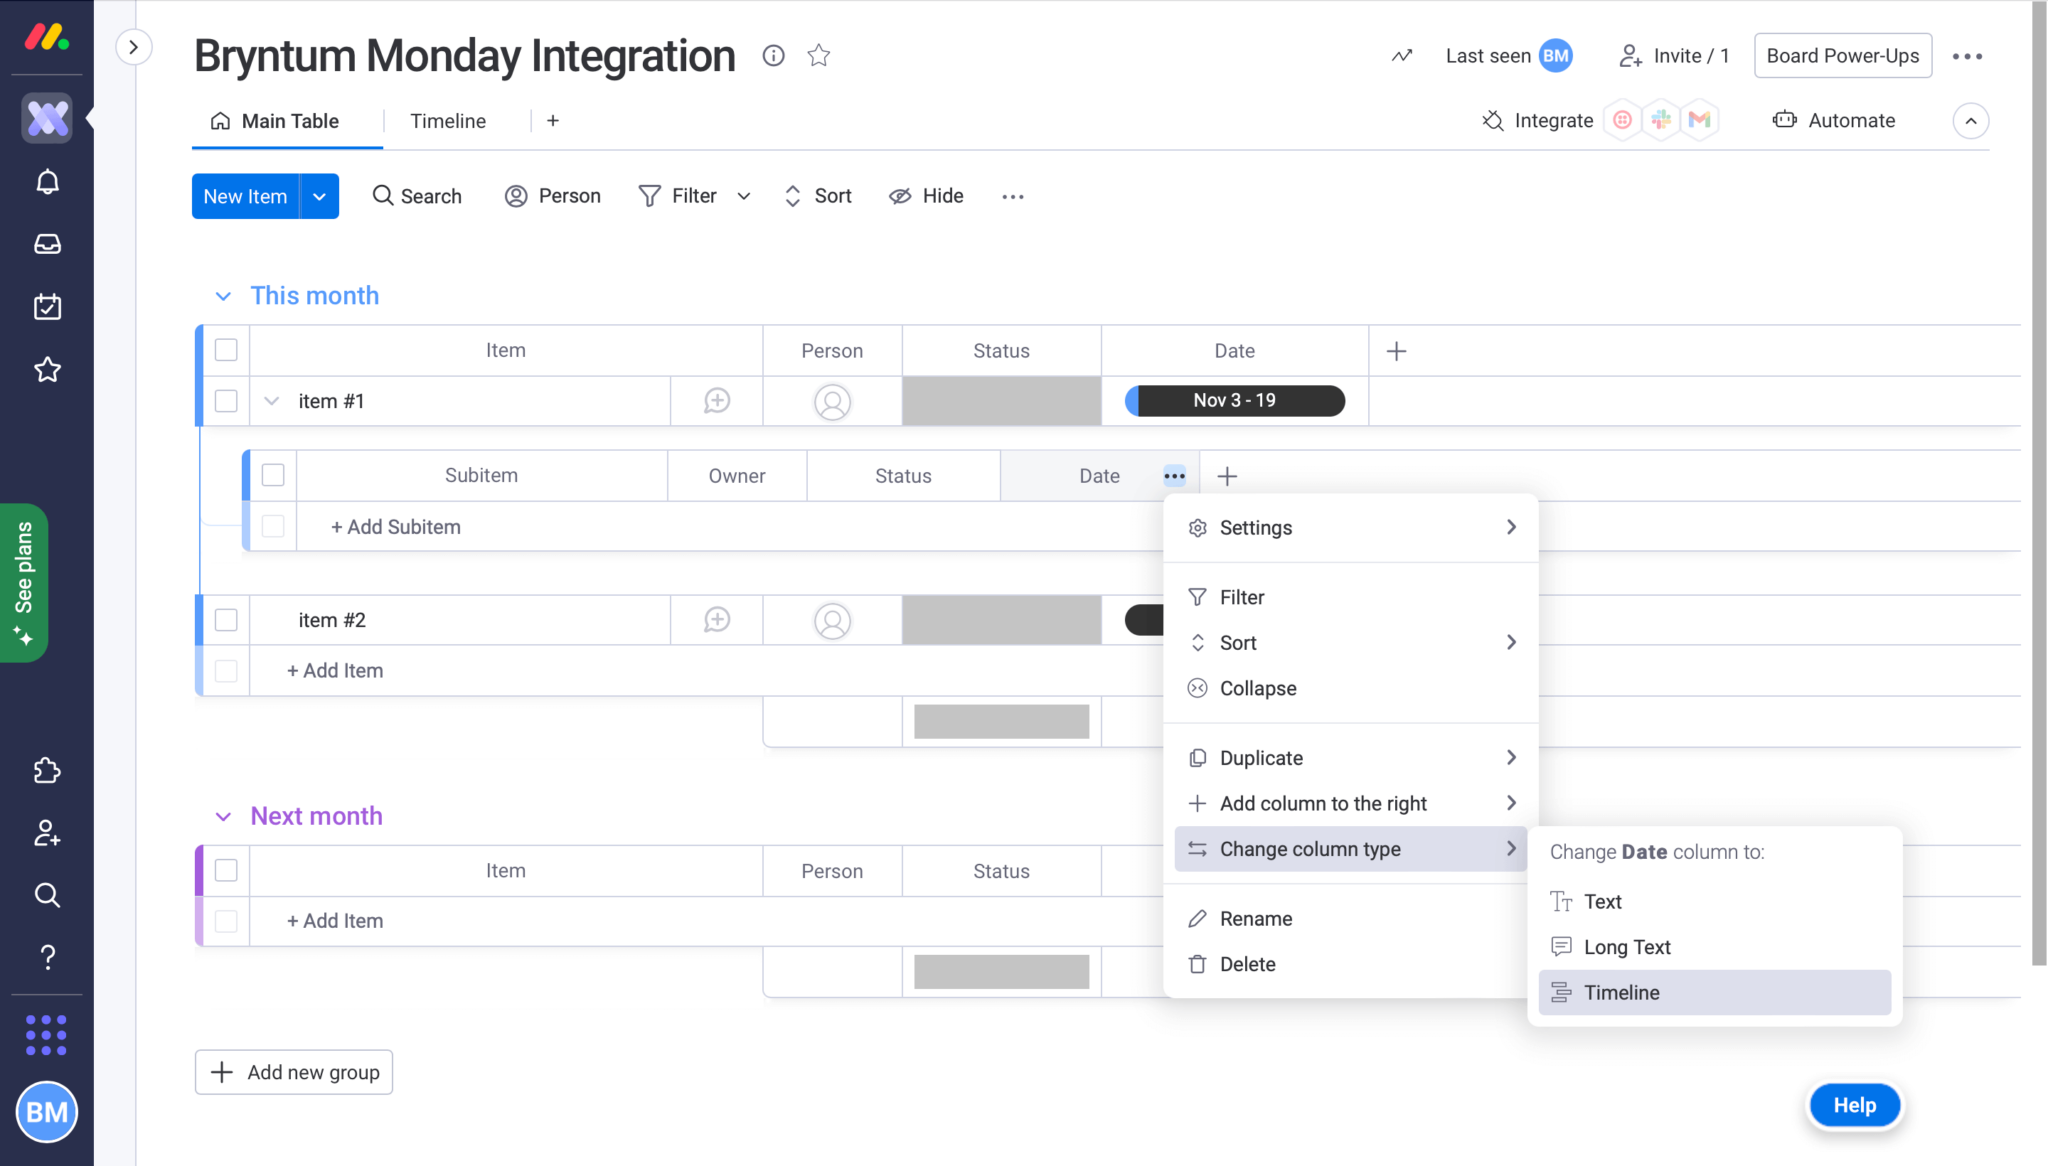Screen dimensions: 2048x1166
Task: Open board options three-dot menu
Action: coord(1967,56)
